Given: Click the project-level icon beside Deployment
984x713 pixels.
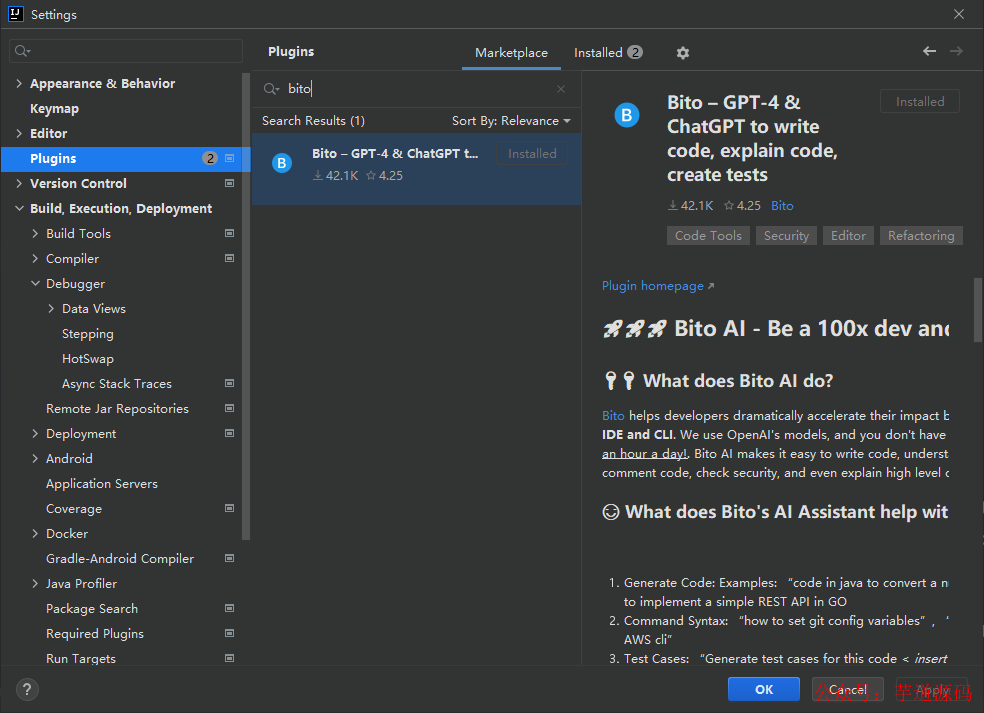Looking at the screenshot, I should 230,434.
